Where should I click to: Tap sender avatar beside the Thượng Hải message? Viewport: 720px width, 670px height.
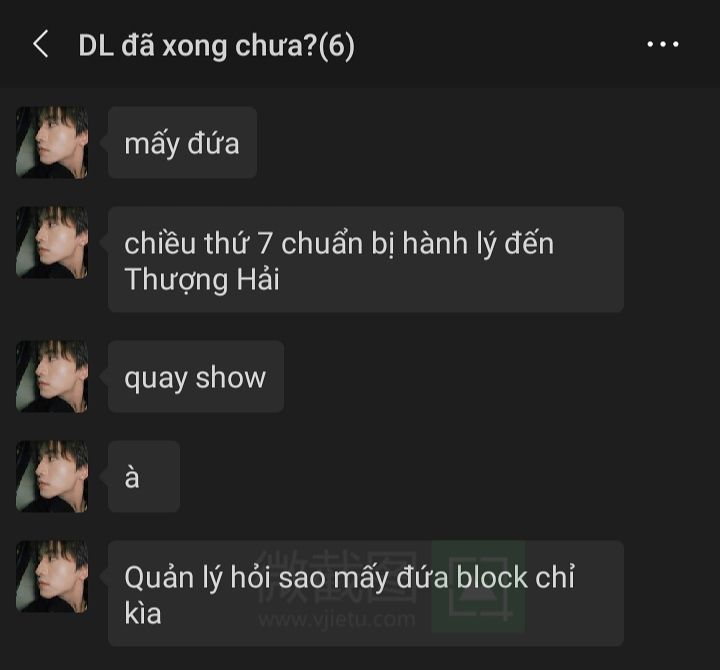52,242
